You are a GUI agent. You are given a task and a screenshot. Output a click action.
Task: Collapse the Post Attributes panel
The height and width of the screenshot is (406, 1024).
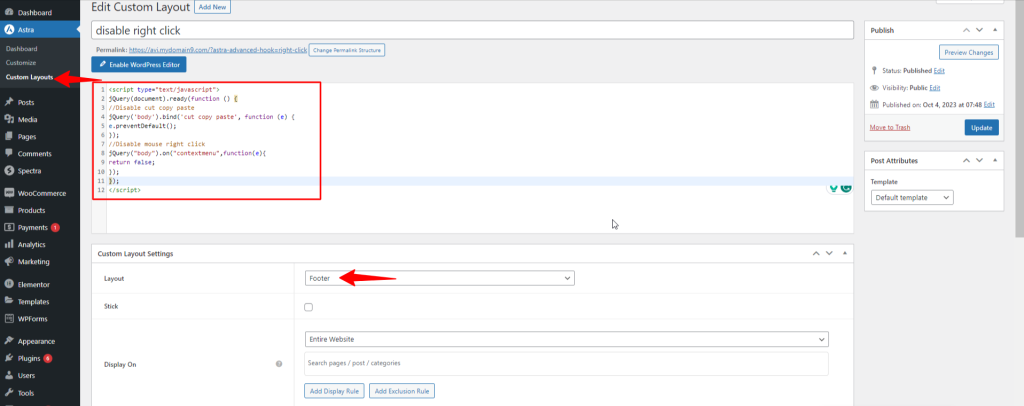[995, 160]
